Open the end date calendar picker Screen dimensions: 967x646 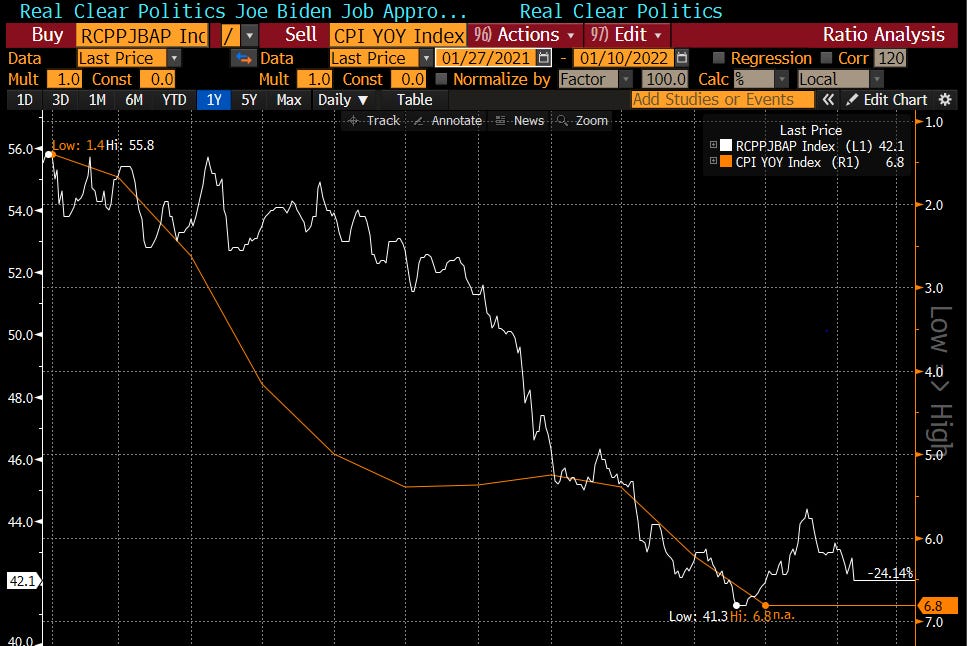click(x=681, y=58)
